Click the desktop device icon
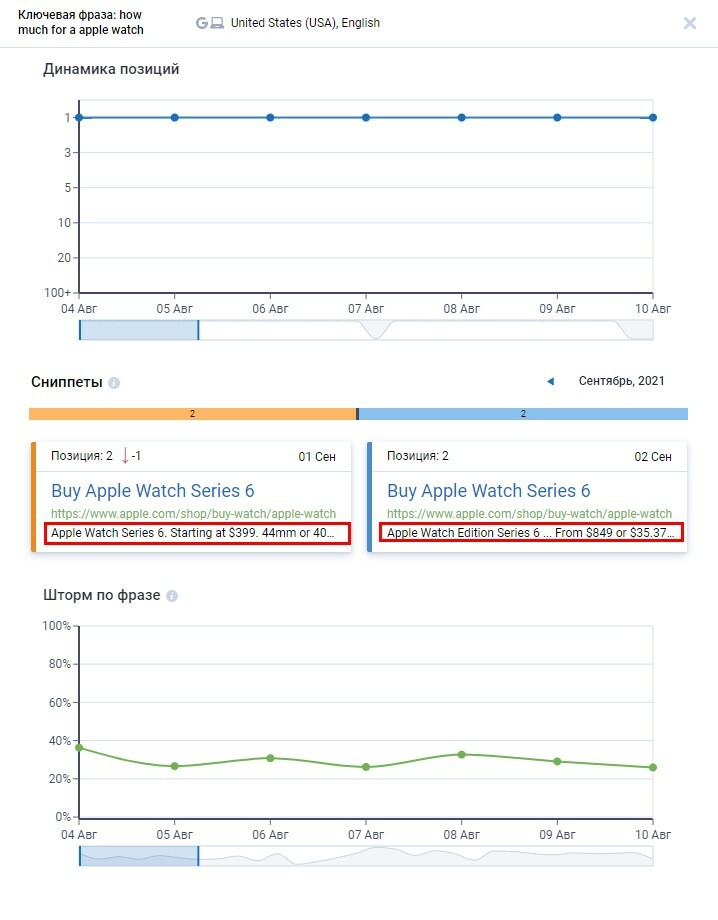The image size is (718, 920). tap(217, 23)
